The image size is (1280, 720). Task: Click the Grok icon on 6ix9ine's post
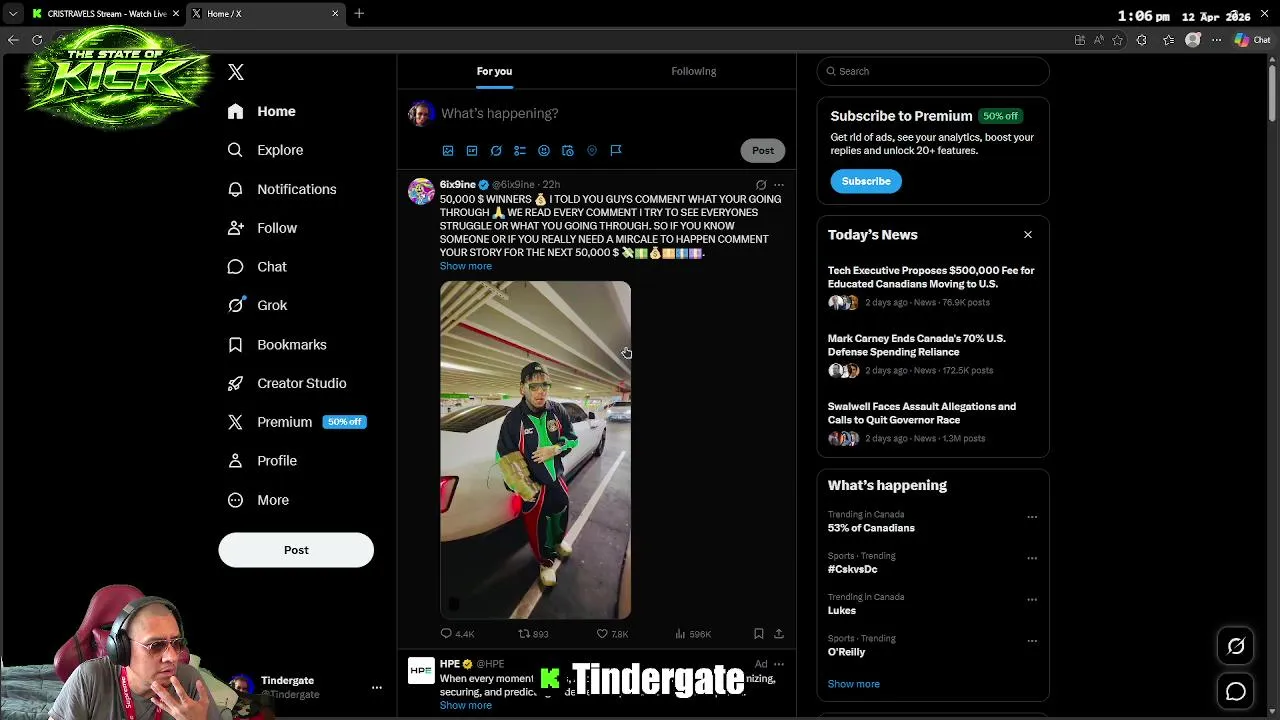tap(761, 185)
